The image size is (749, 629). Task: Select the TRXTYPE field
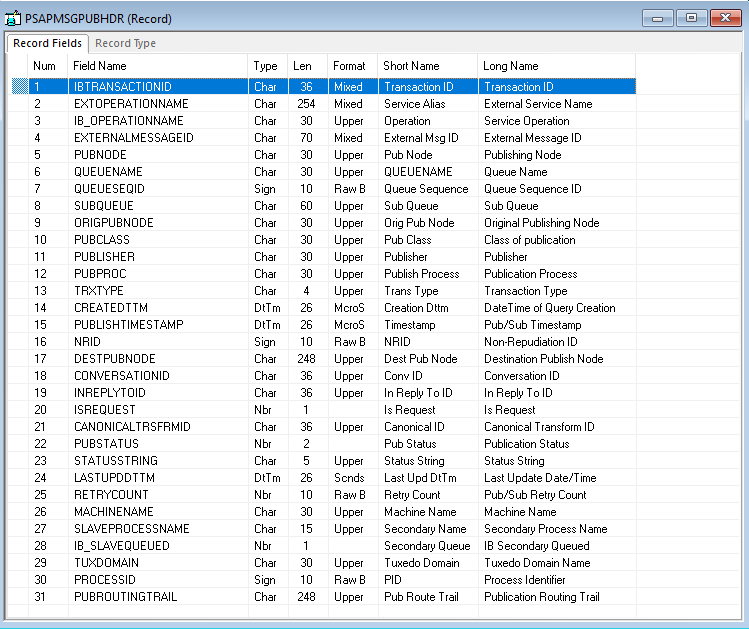click(98, 291)
